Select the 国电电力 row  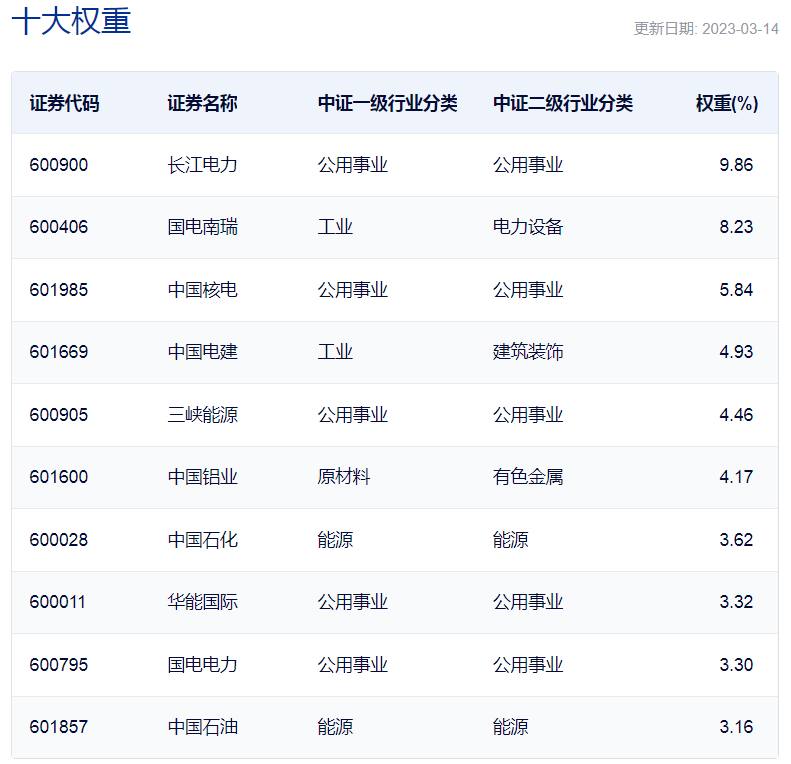(395, 665)
